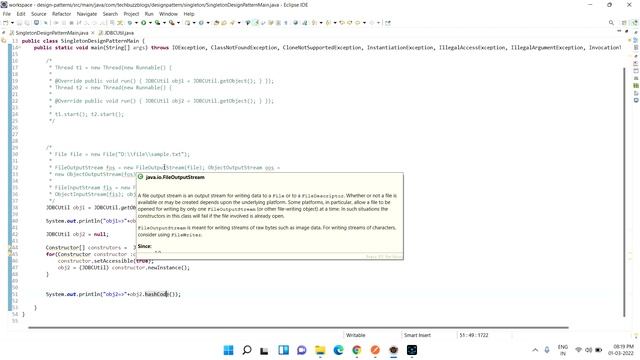640x360 pixels.
Task: Open the clock and date flyout
Action: (620, 350)
